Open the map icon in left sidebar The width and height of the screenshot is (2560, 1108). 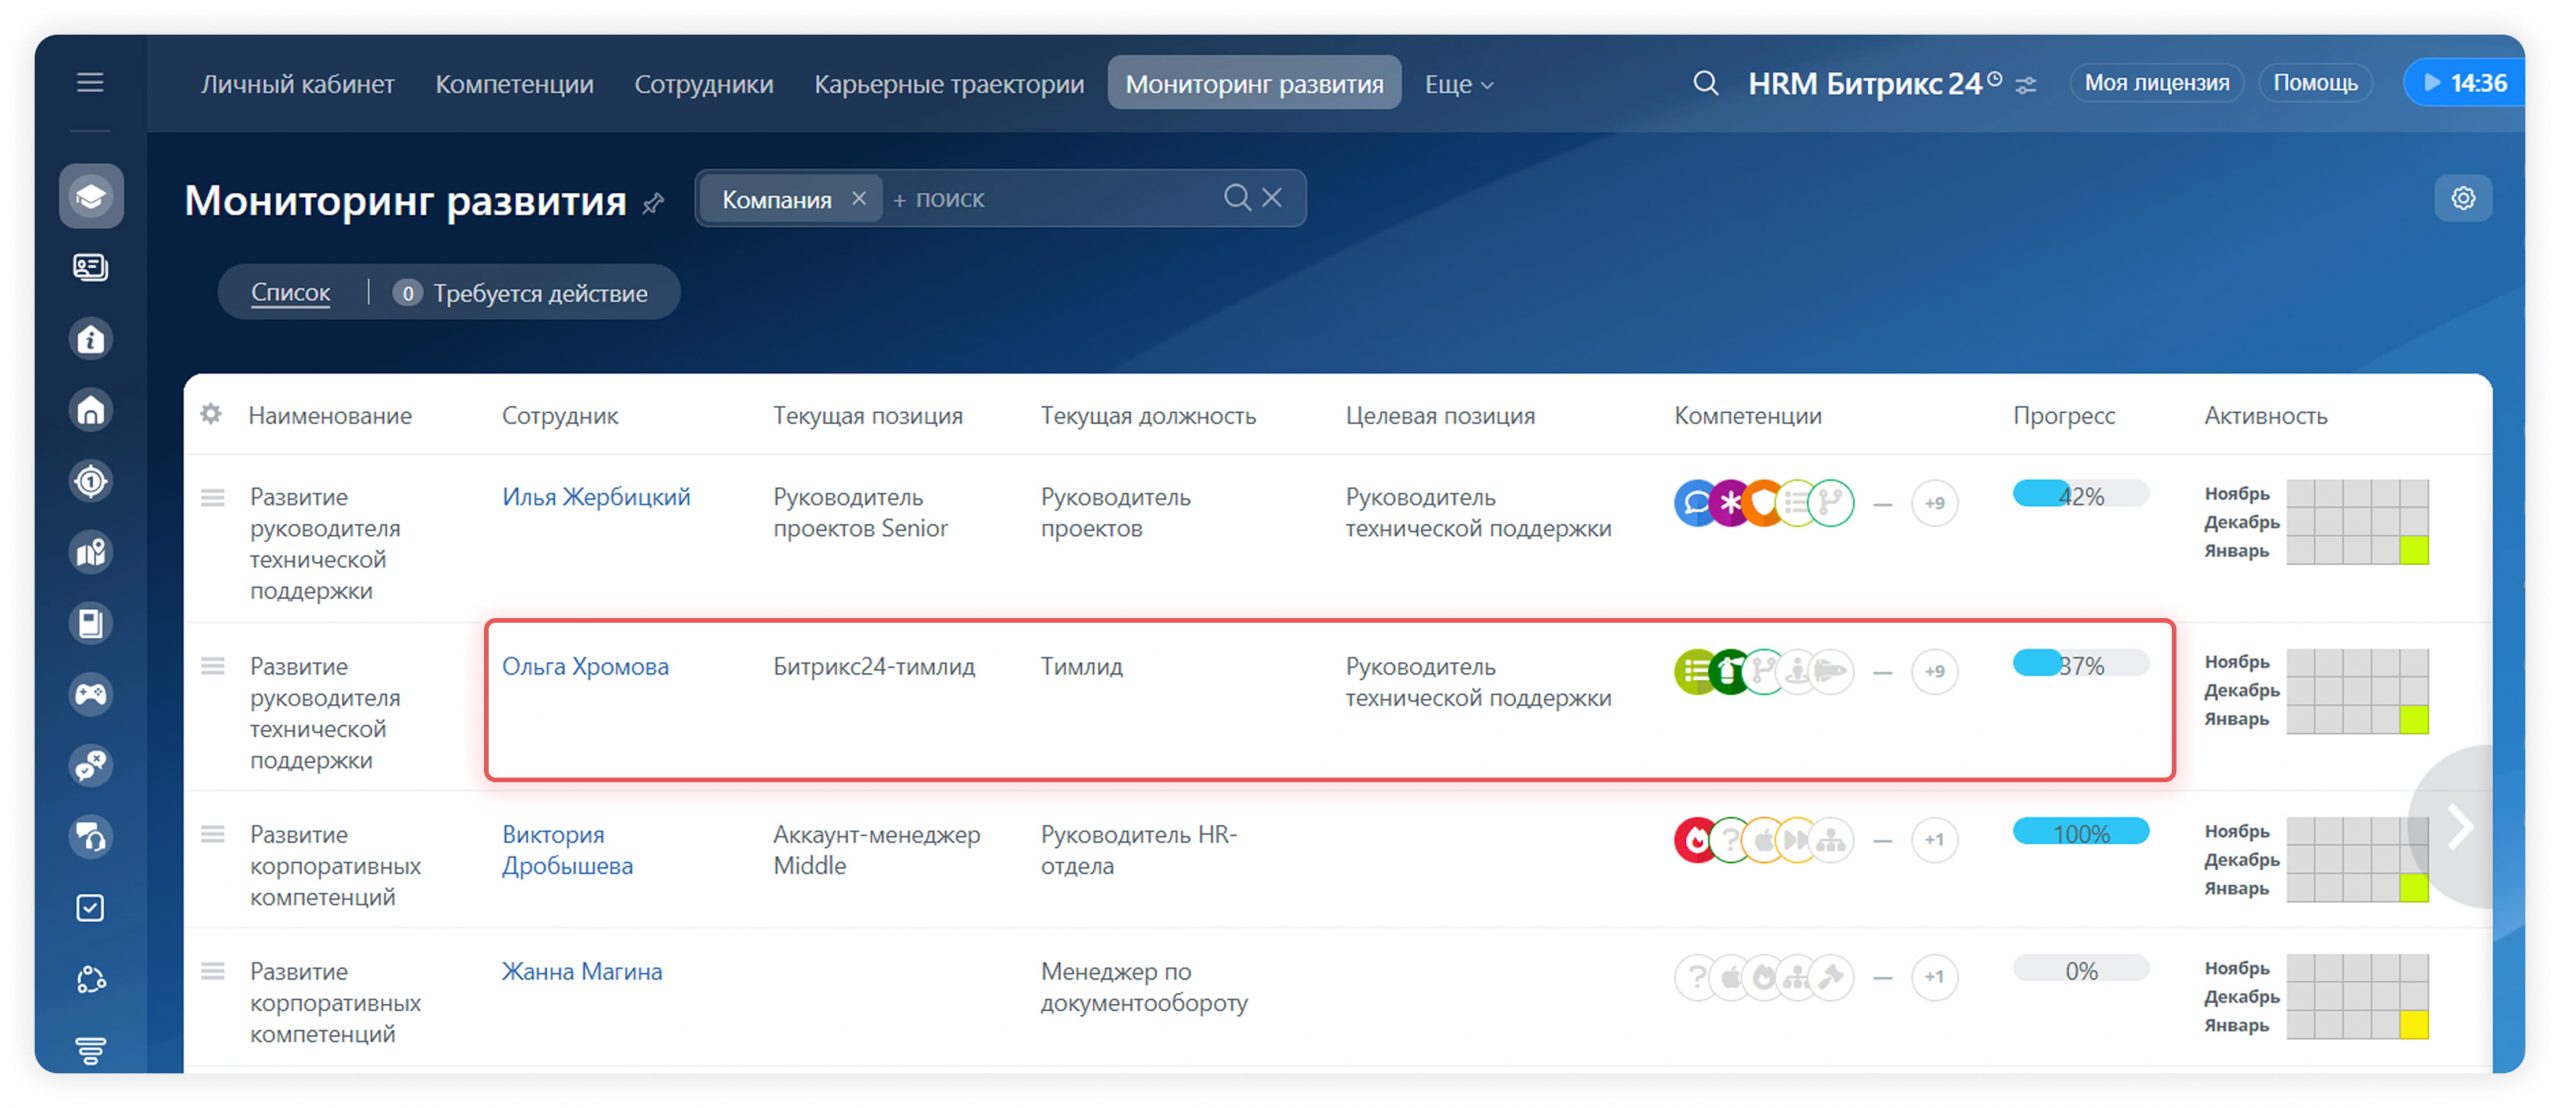coord(91,552)
